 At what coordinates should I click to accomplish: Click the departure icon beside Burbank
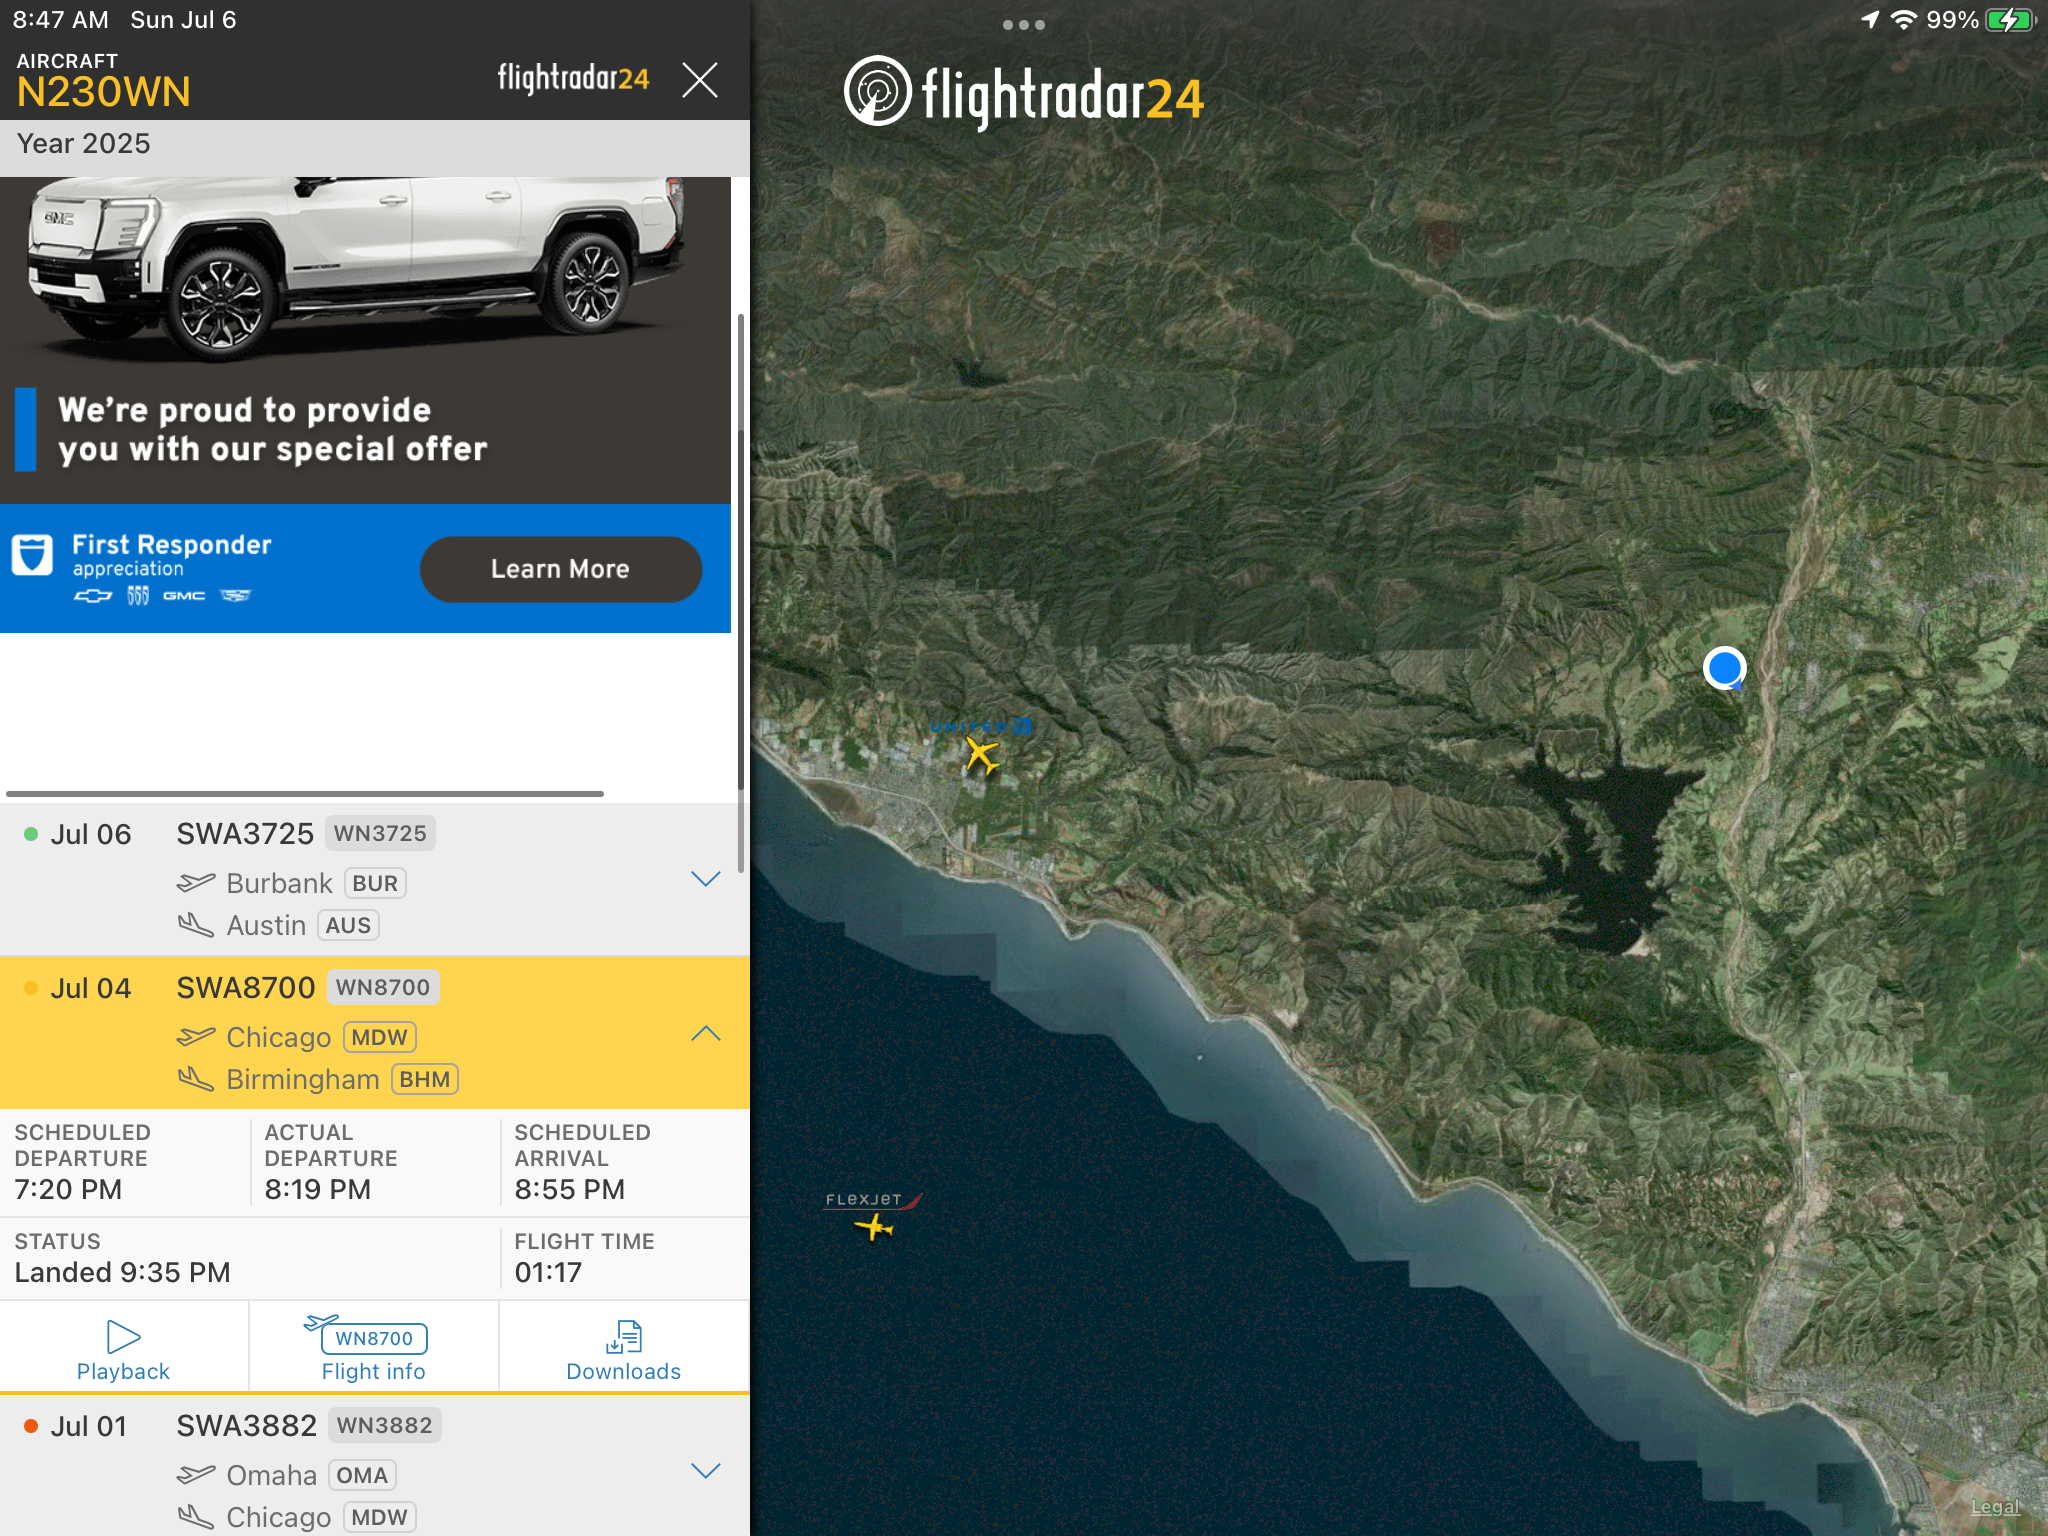196,882
